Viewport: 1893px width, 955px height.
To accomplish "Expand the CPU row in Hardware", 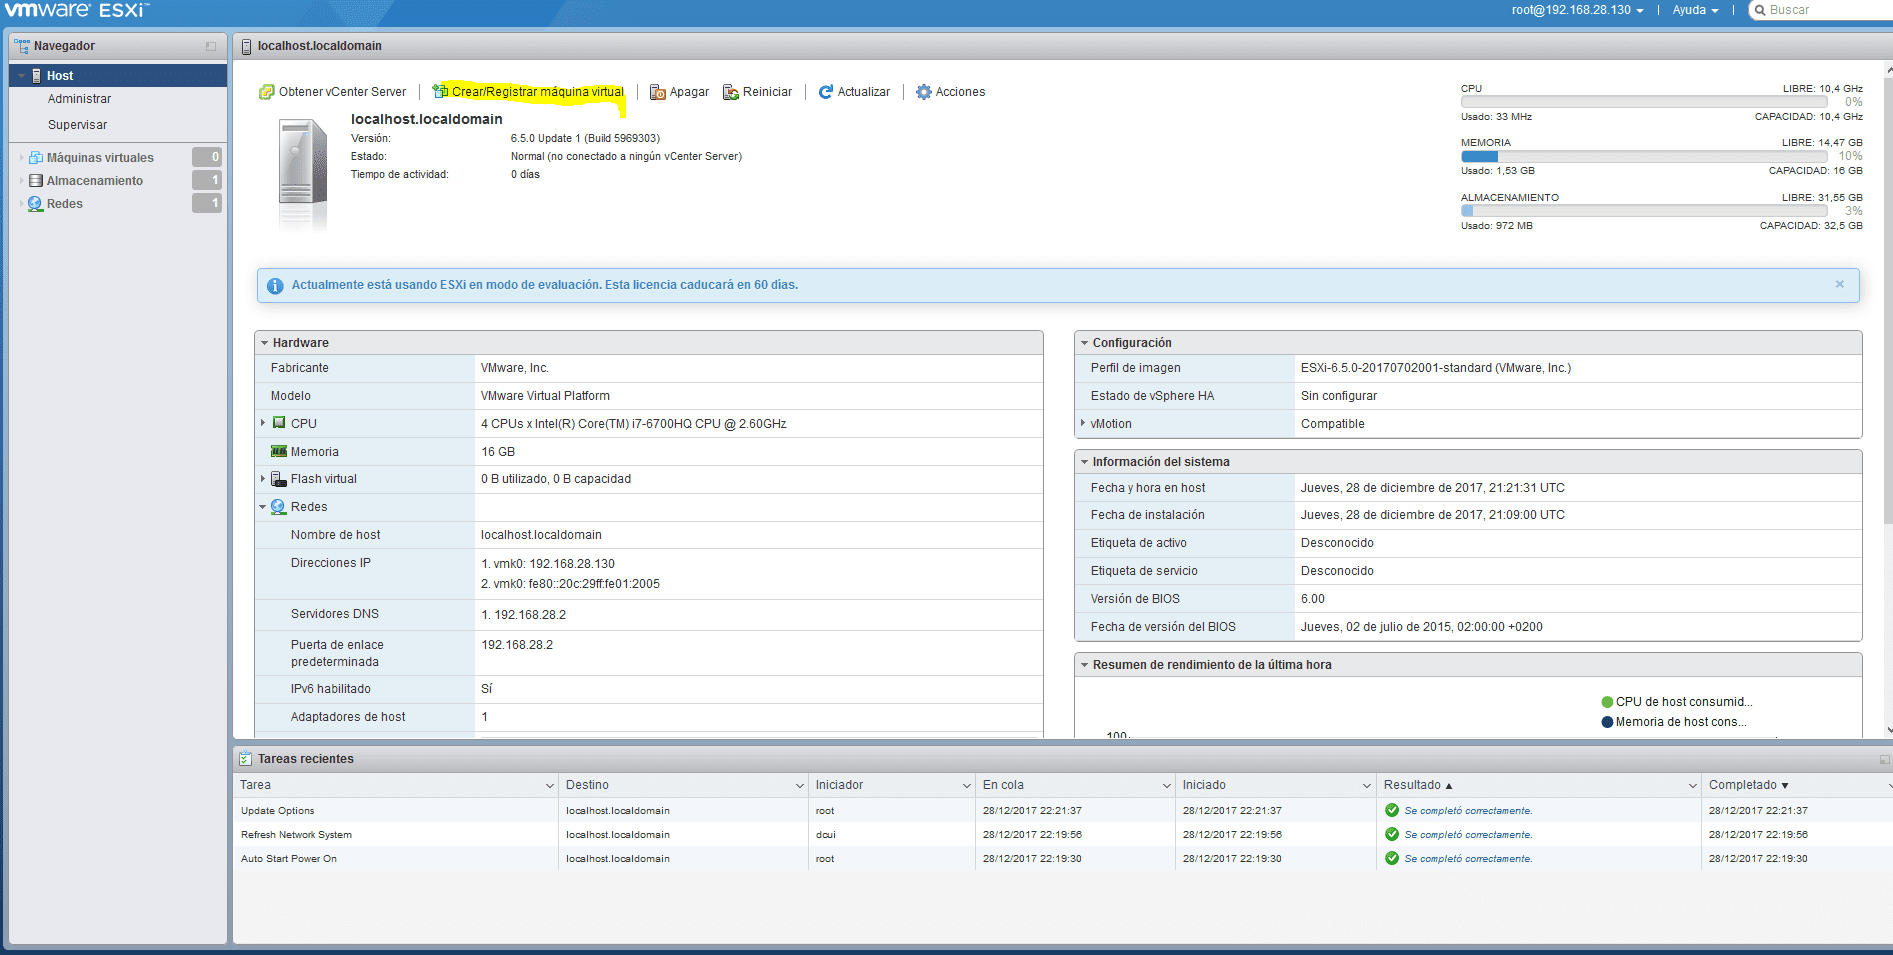I will click(263, 422).
